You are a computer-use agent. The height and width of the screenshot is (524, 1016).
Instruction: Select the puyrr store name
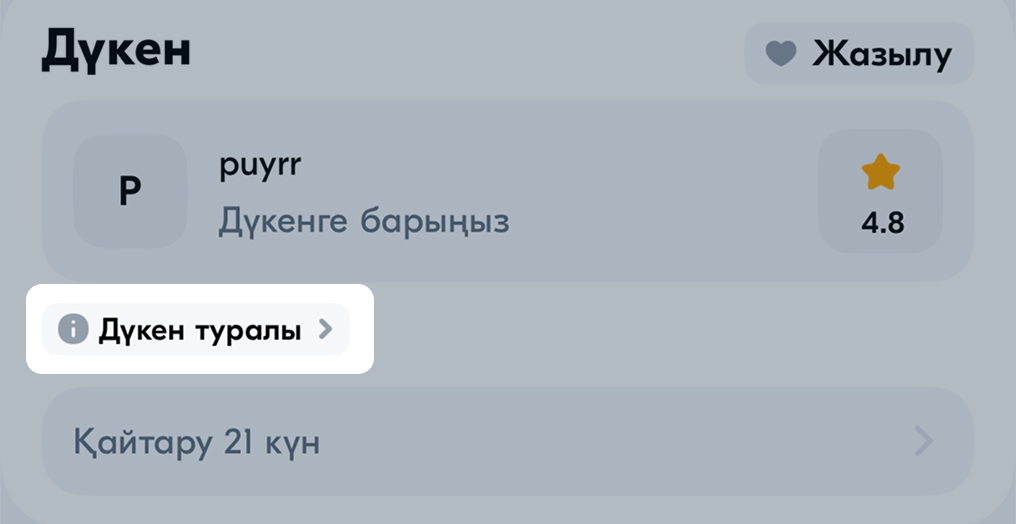click(260, 167)
